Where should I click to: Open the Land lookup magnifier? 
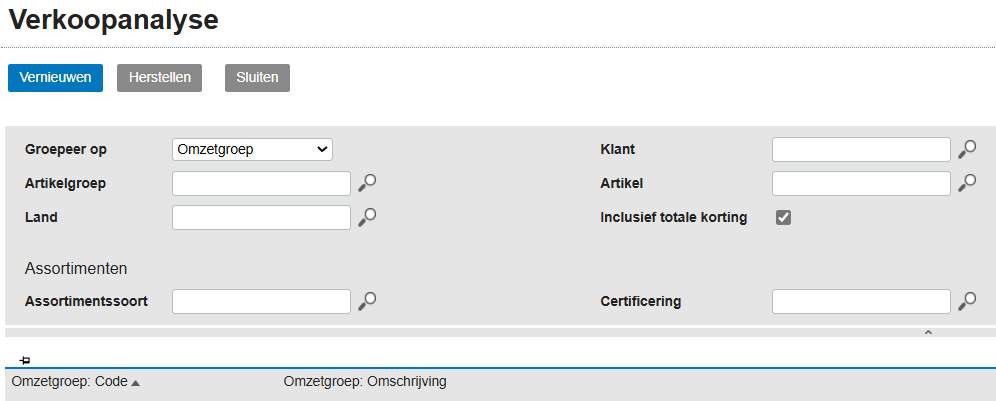click(x=367, y=217)
